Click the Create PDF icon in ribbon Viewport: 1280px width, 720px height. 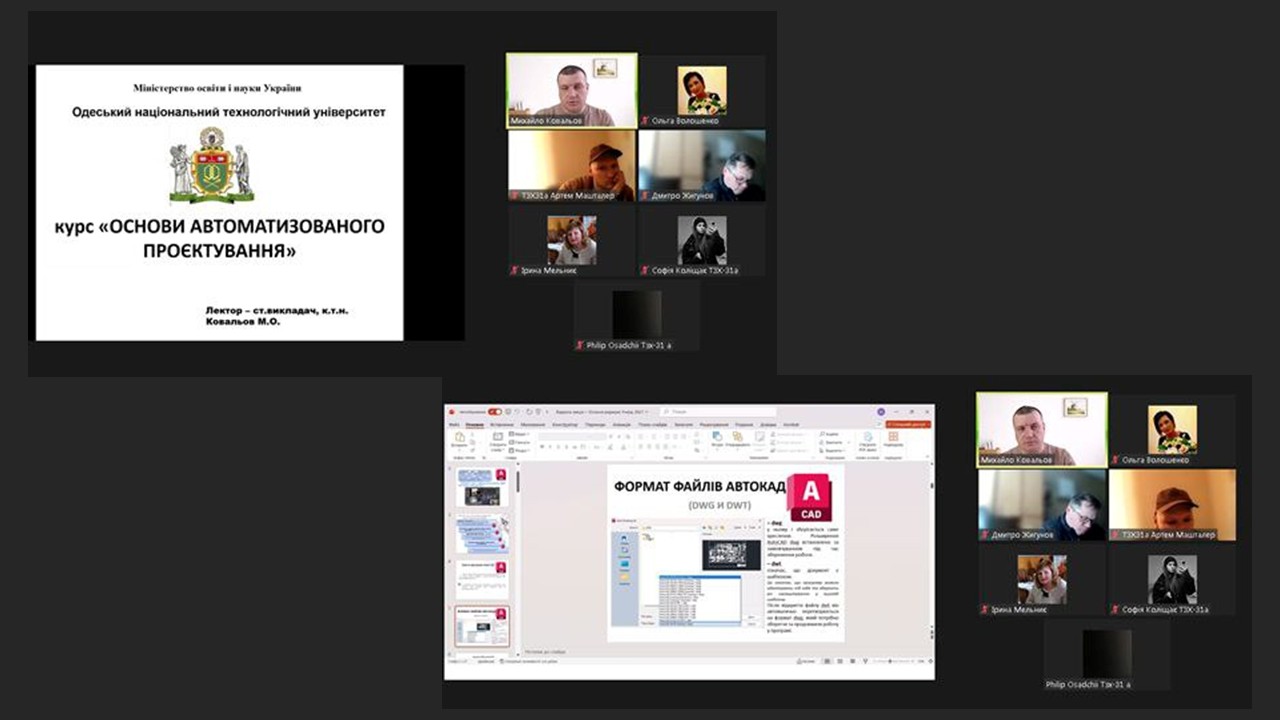pos(866,437)
